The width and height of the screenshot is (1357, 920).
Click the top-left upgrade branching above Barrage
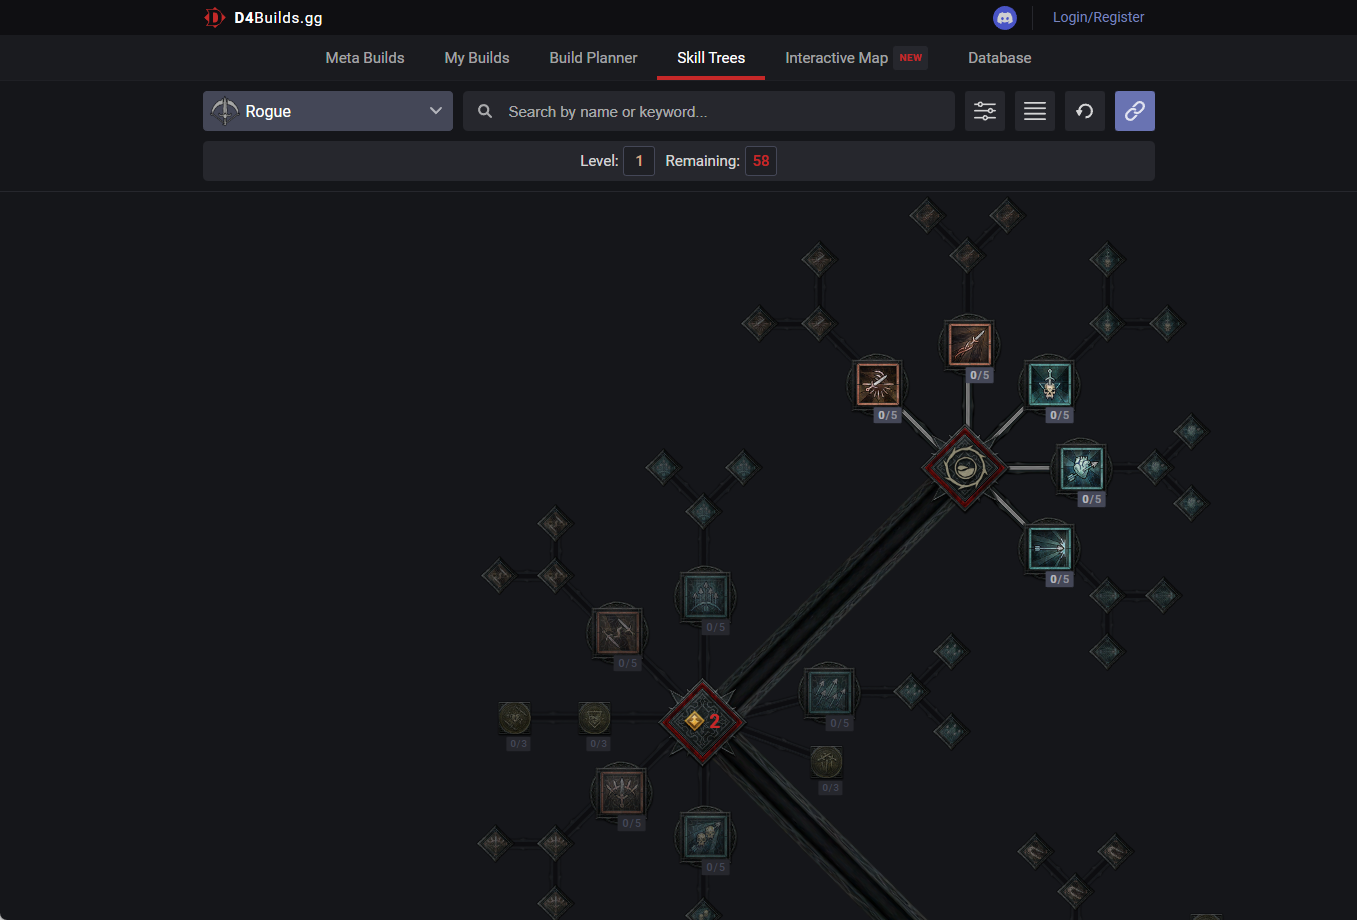[662, 467]
